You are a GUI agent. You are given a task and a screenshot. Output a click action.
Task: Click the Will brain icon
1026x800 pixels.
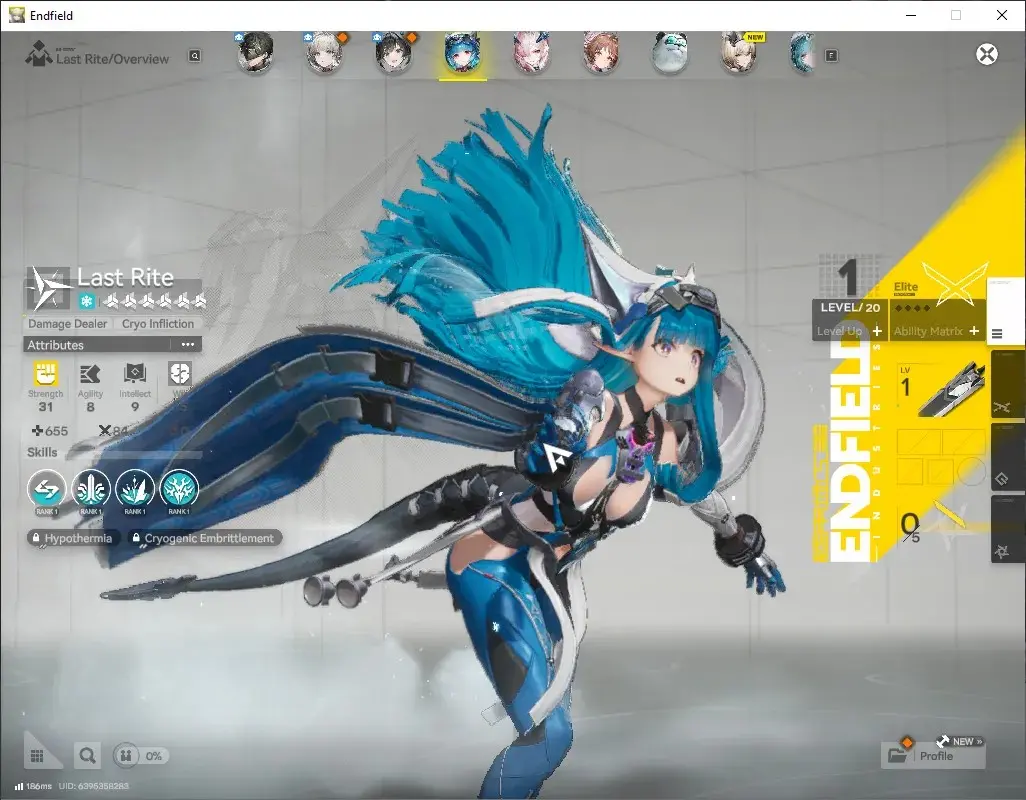click(x=179, y=374)
